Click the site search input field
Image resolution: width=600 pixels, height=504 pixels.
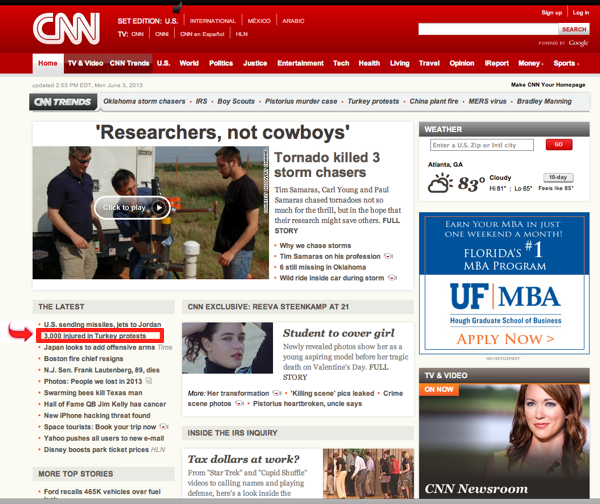click(x=488, y=29)
